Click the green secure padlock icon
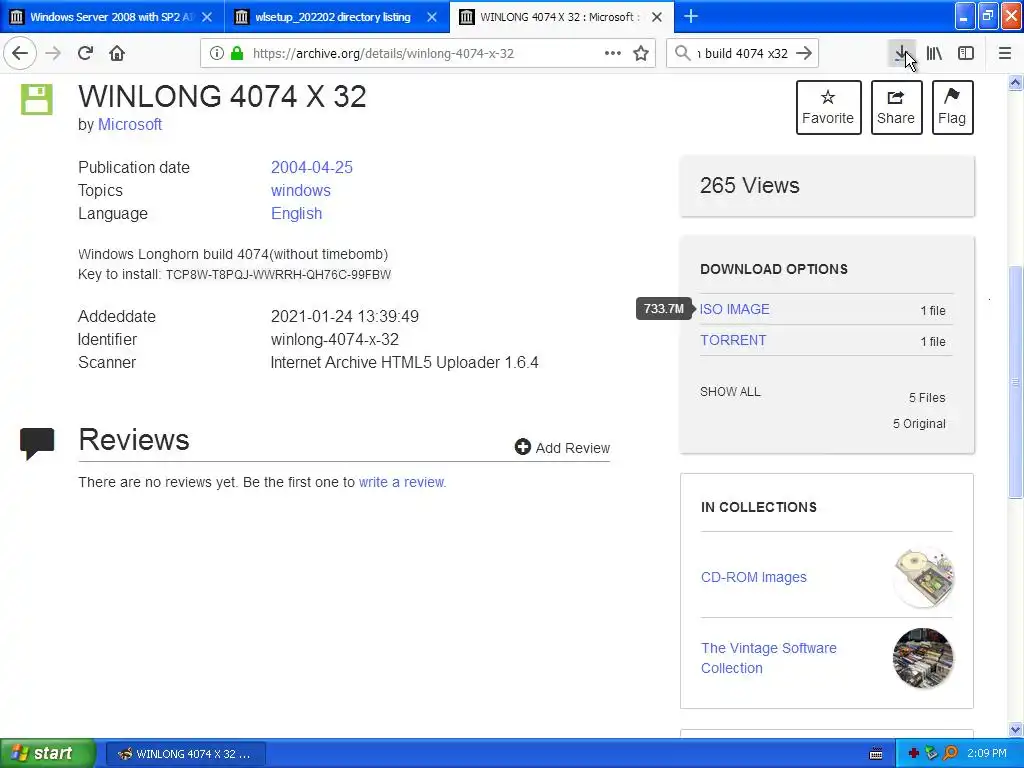 pyautogui.click(x=236, y=54)
